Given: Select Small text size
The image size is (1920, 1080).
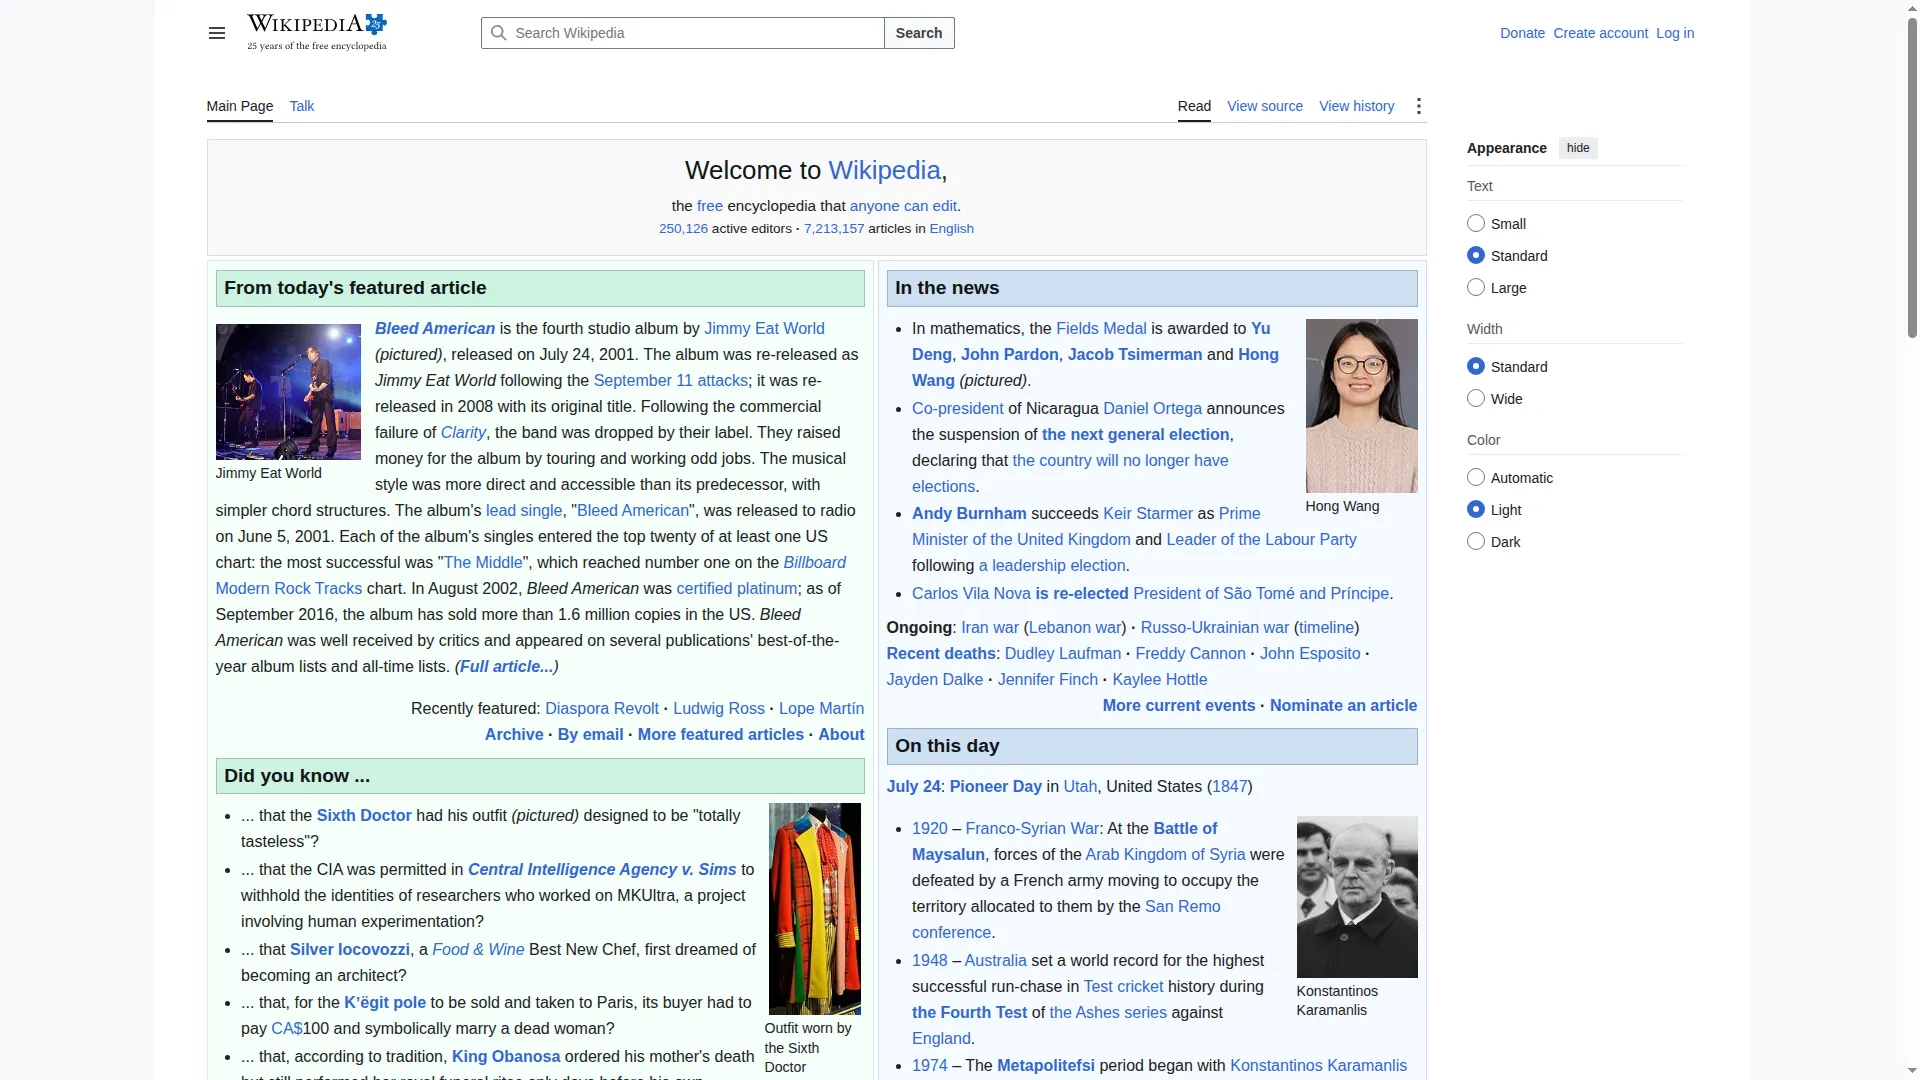Looking at the screenshot, I should pyautogui.click(x=1476, y=223).
